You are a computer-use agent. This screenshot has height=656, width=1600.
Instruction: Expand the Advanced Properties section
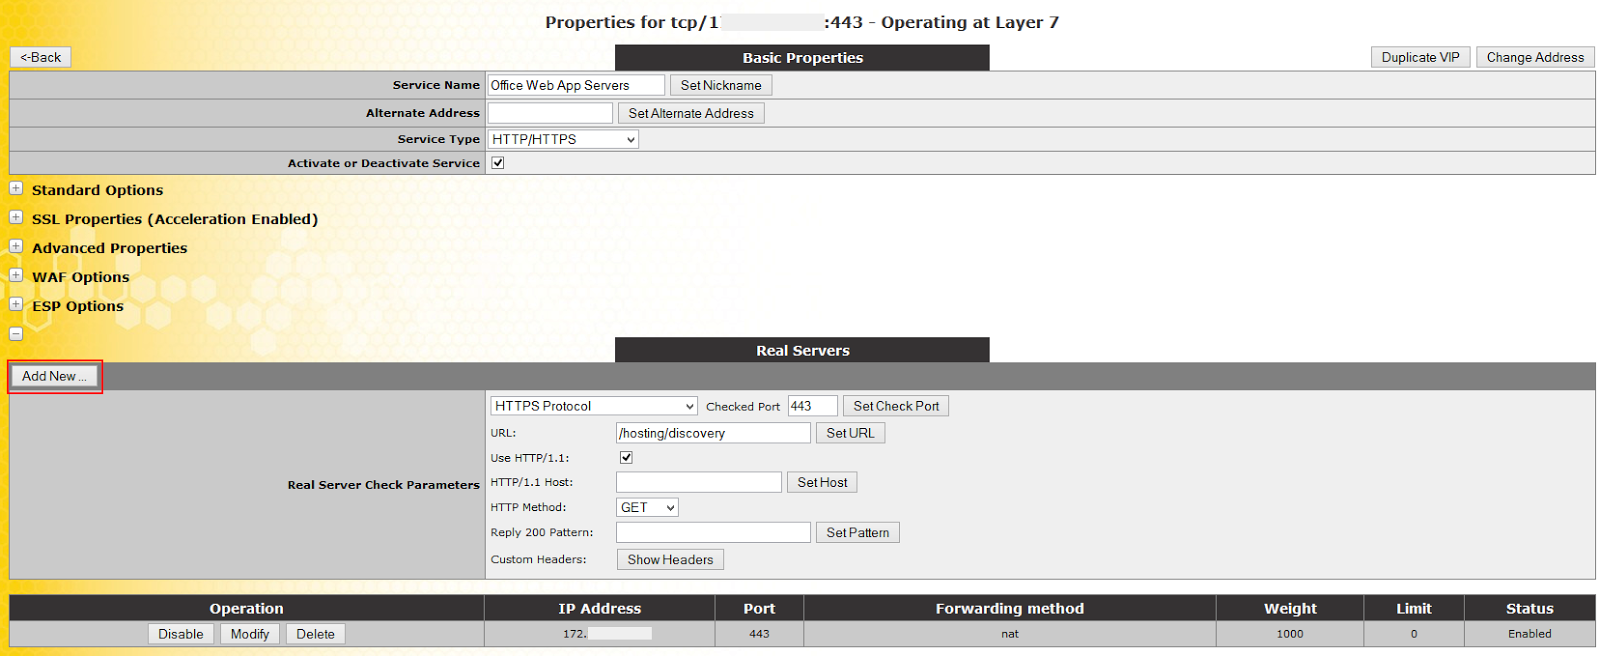[16, 246]
